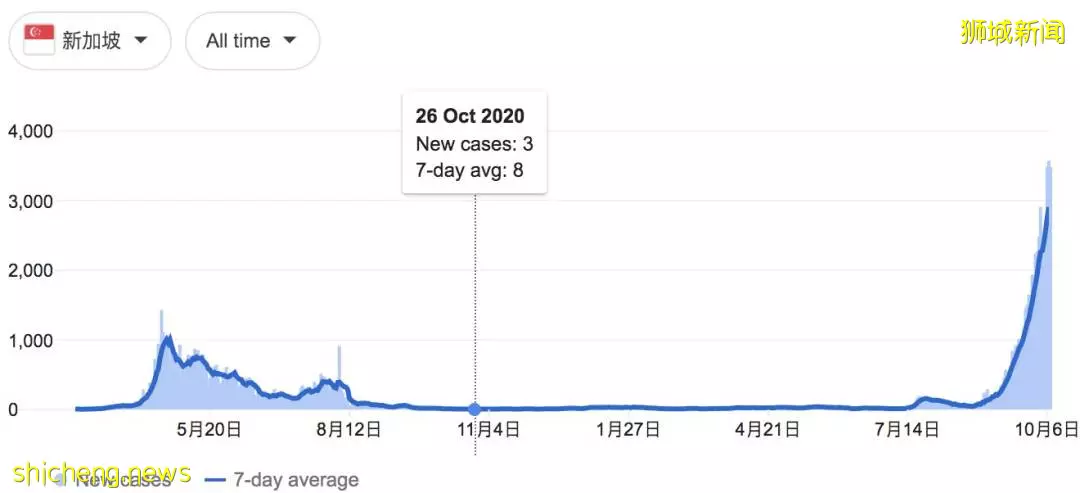Screen dimensions: 1080x493
Task: Click the 8月12日 axis label
Action: coord(349,431)
